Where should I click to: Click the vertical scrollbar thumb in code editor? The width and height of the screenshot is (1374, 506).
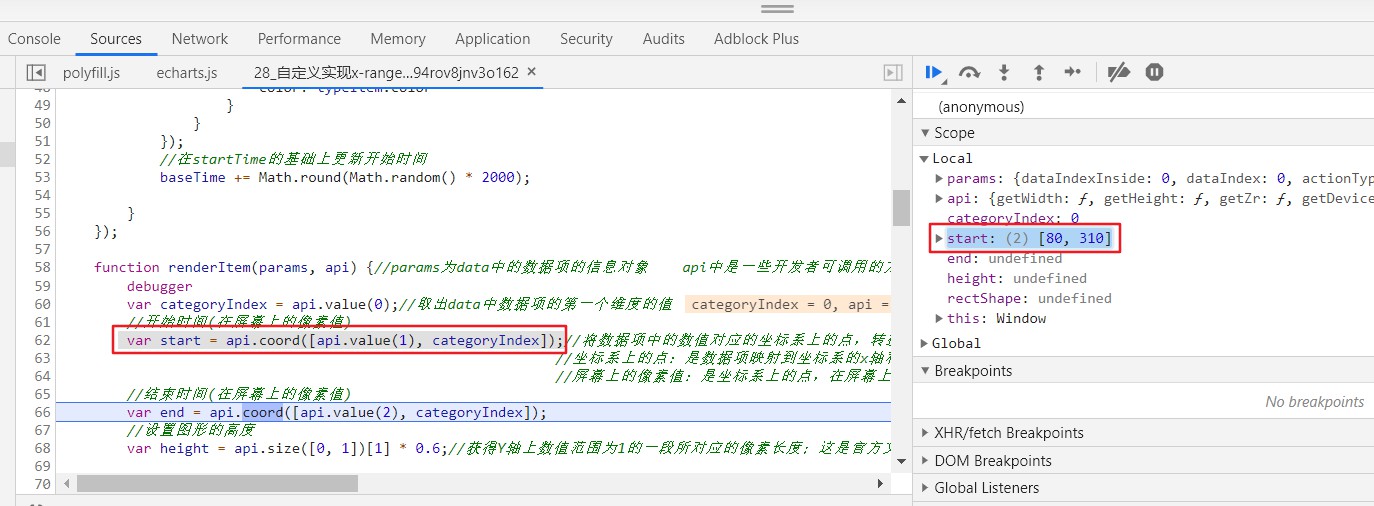click(901, 208)
